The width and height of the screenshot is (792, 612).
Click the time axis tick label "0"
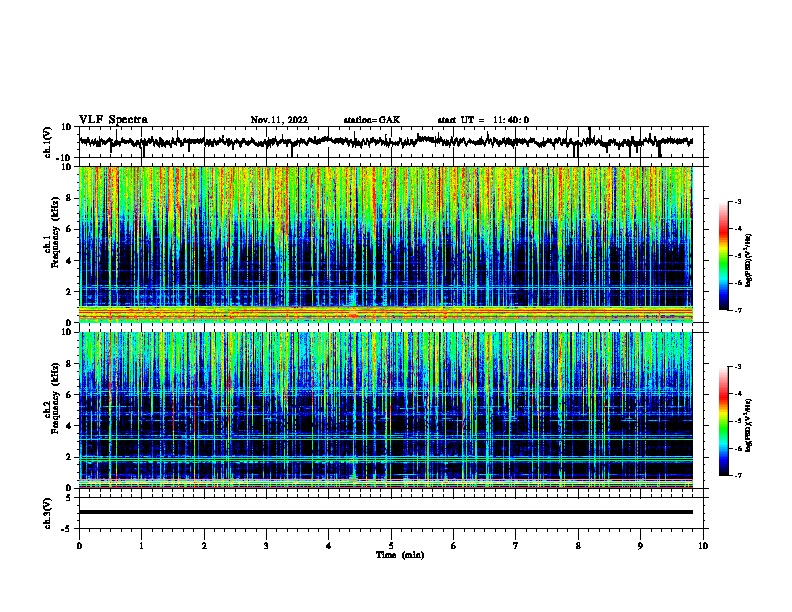pyautogui.click(x=79, y=546)
